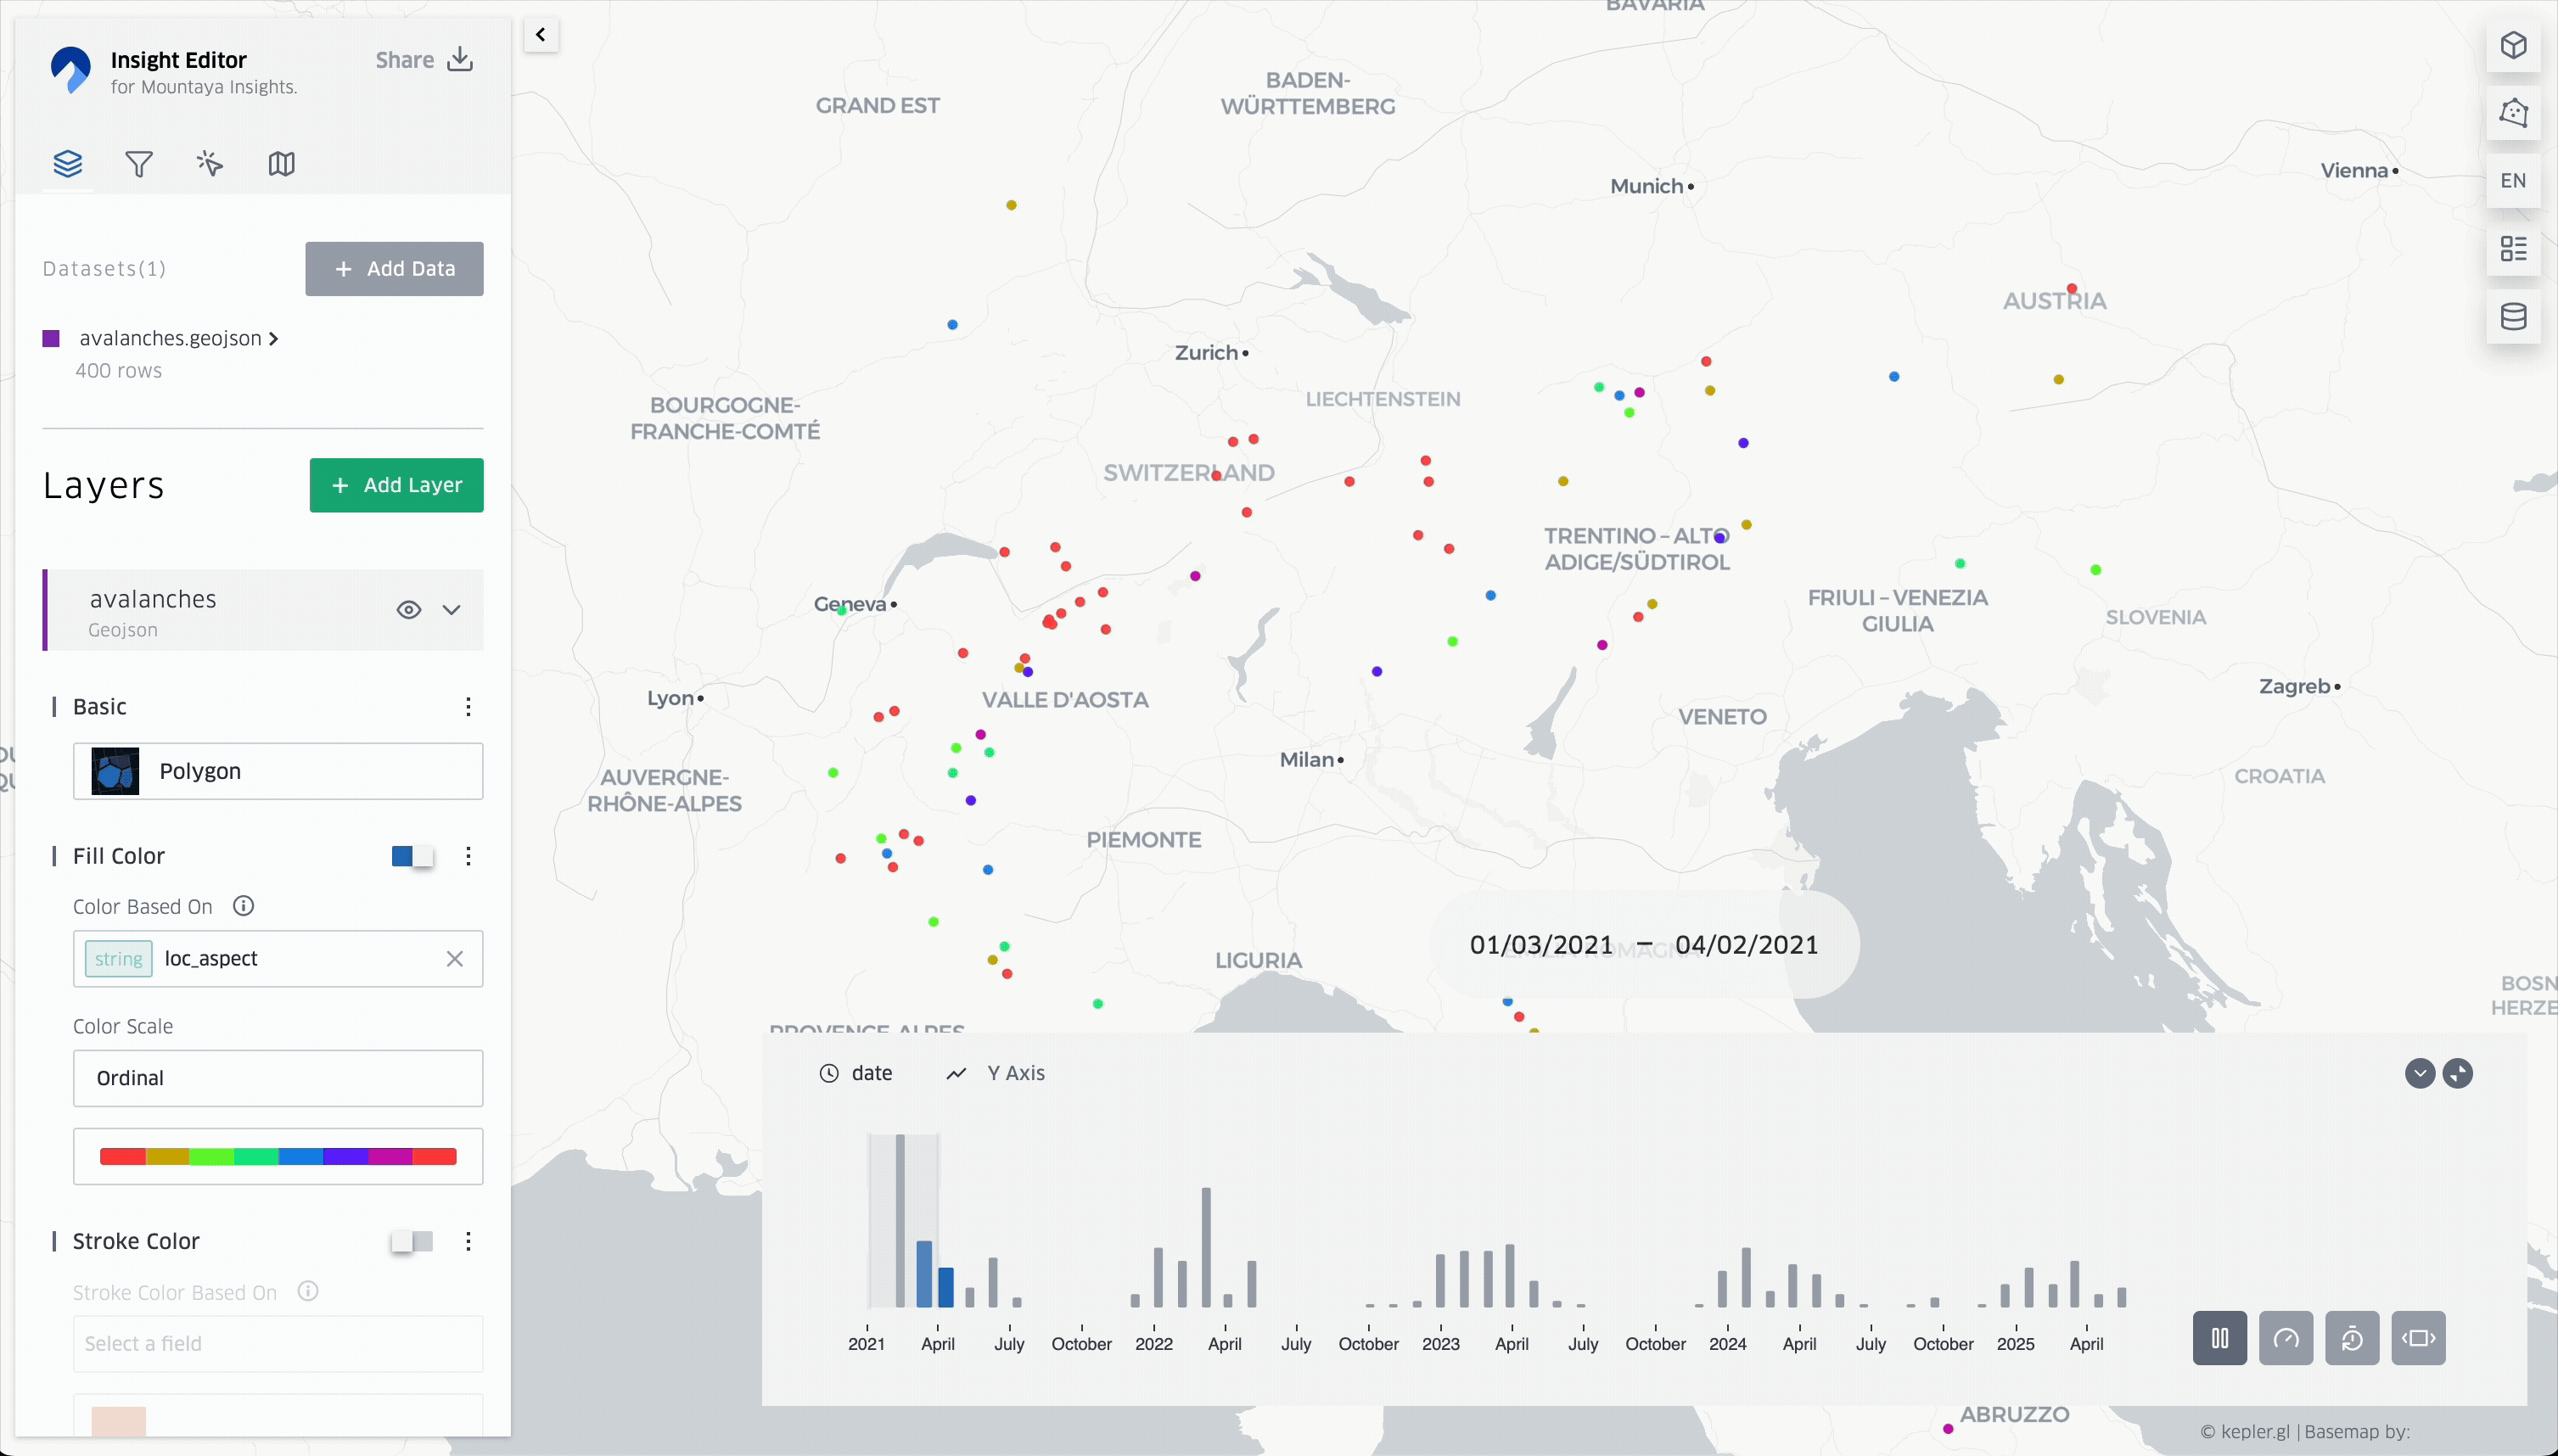The height and width of the screenshot is (1456, 2558).
Task: Click the Add Data button
Action: 394,269
